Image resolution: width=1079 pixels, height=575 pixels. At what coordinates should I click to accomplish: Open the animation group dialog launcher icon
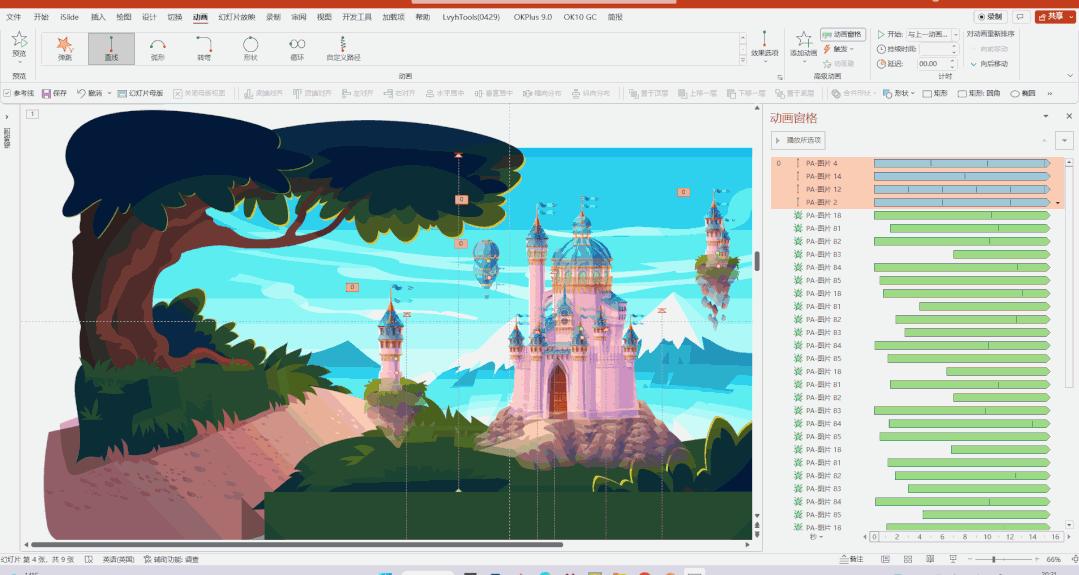point(780,77)
